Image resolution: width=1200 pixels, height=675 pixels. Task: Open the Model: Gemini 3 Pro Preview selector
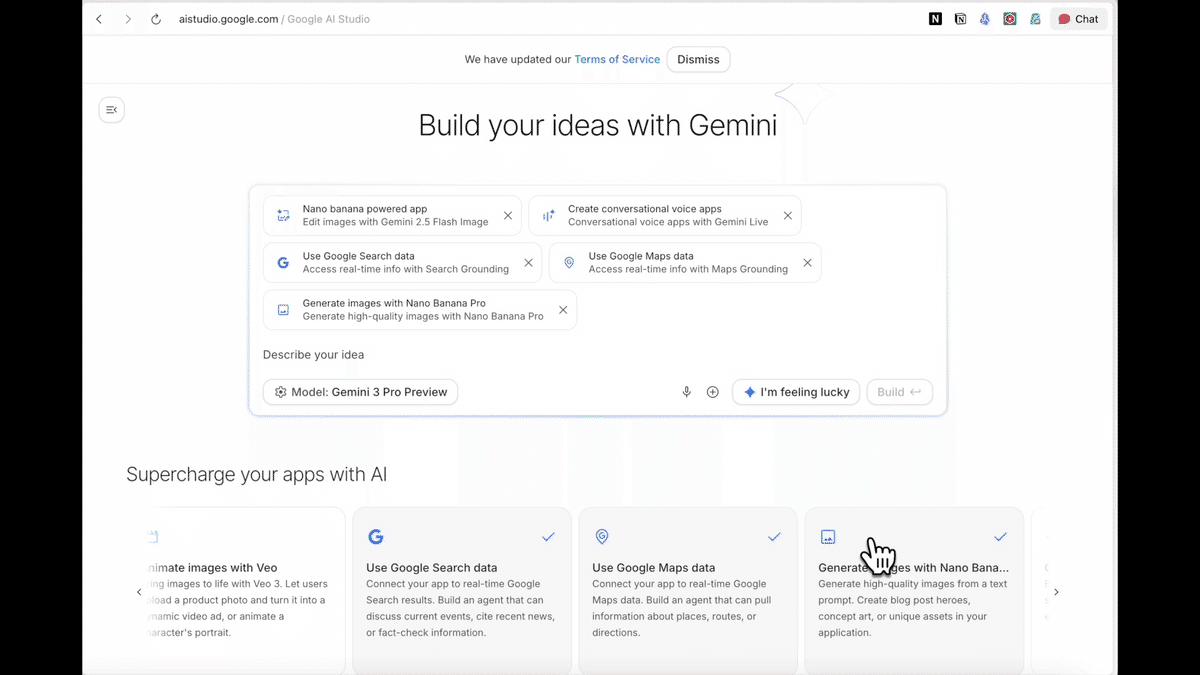coord(360,392)
